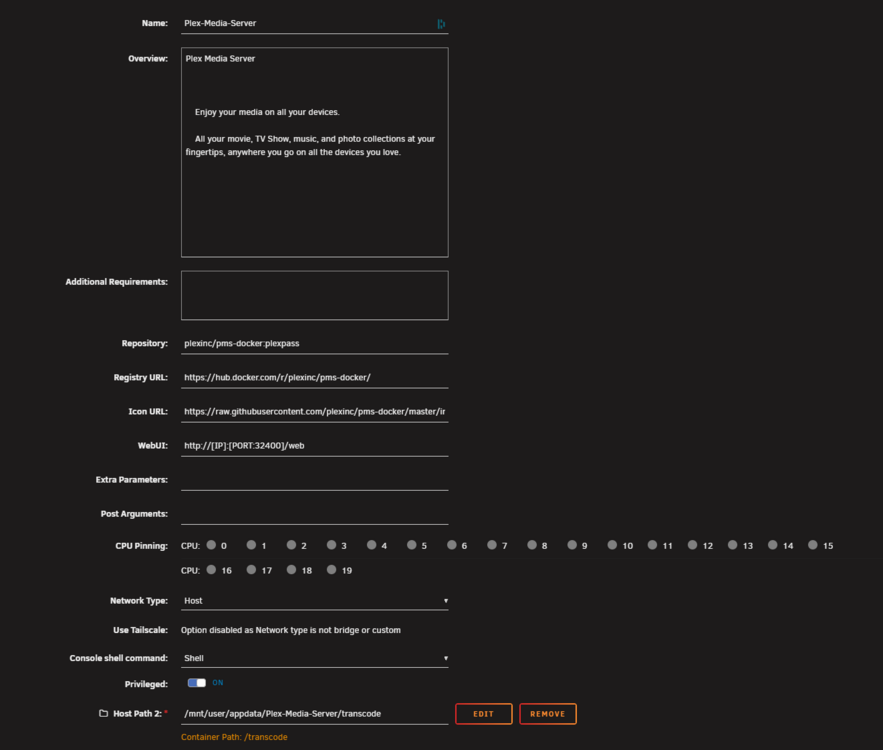Select CPU 0 pinning checkbox

pyautogui.click(x=211, y=545)
